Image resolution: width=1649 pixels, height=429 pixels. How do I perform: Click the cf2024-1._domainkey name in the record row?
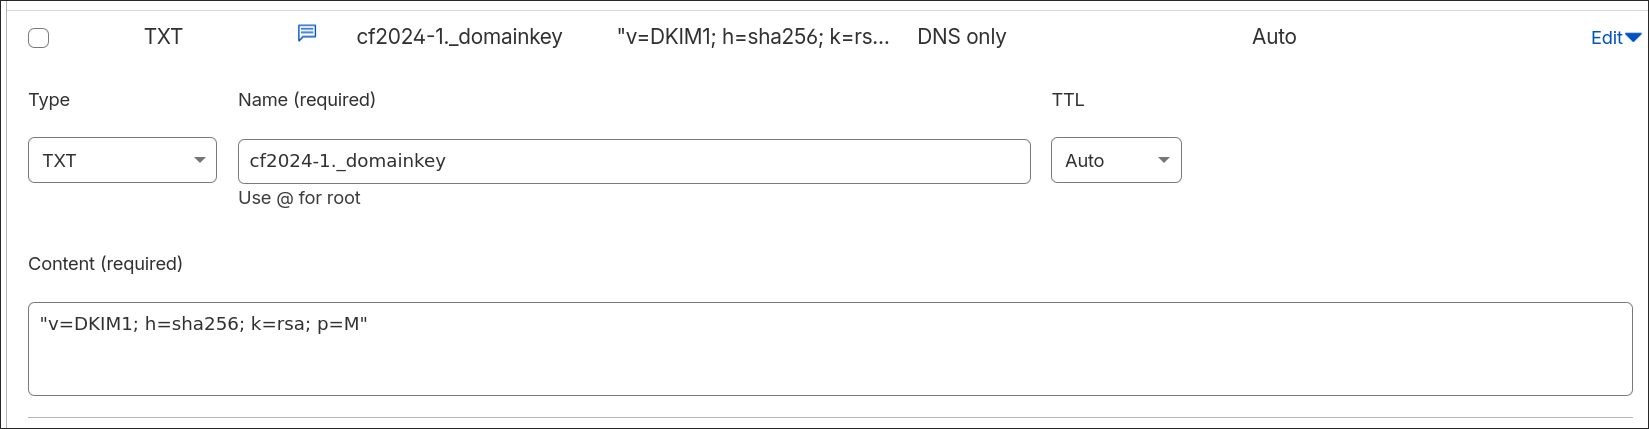coord(459,37)
